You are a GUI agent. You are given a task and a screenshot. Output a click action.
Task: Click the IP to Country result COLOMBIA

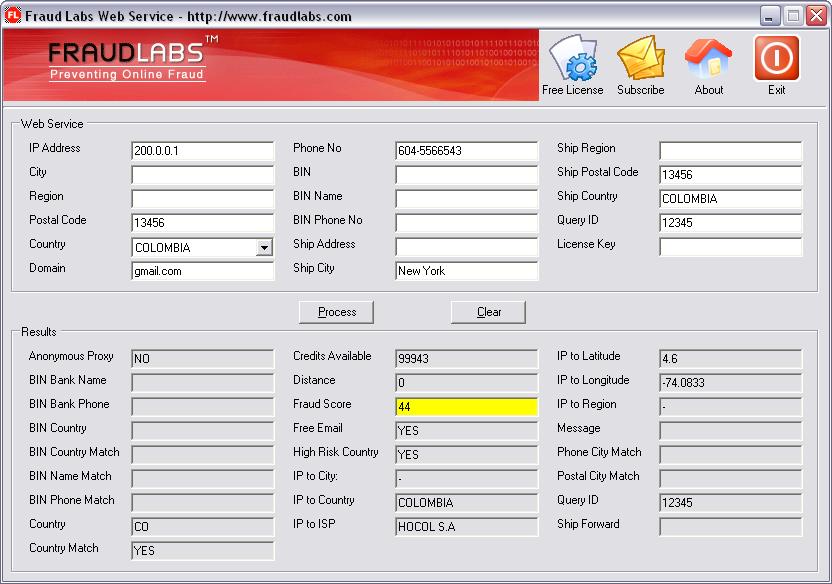tap(466, 503)
